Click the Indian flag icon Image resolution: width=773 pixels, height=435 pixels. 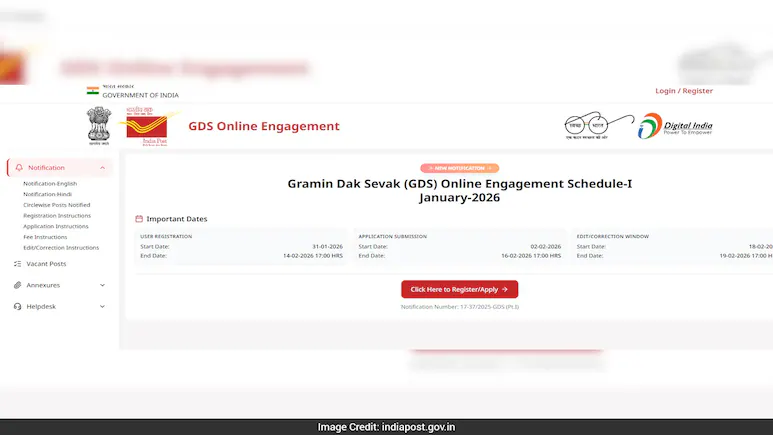coord(92,91)
